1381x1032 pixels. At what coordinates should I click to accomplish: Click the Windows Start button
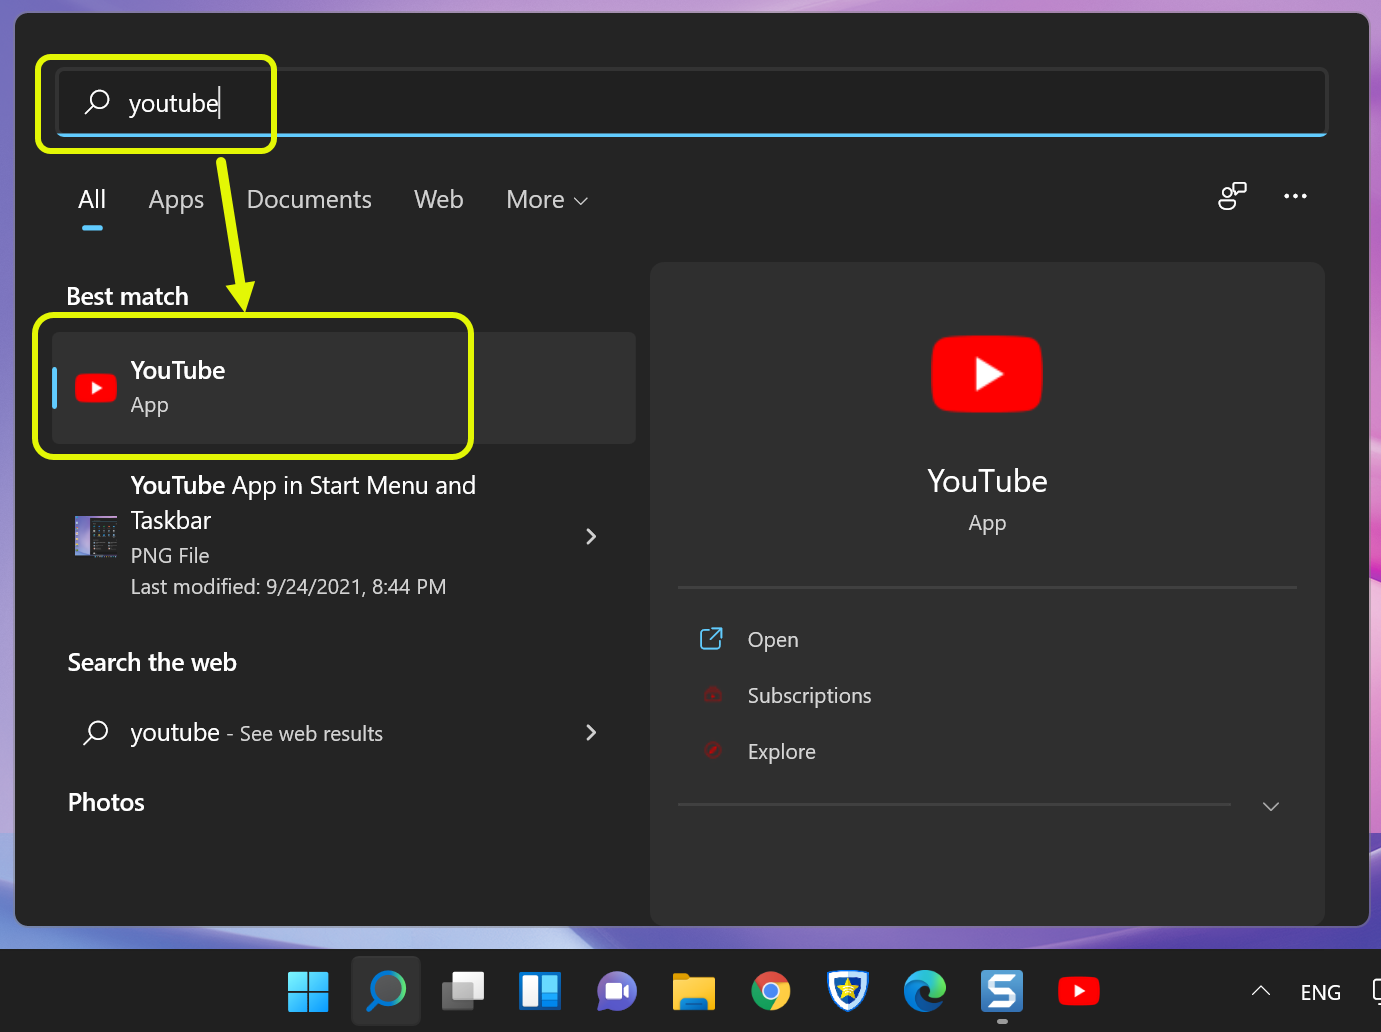coord(308,991)
